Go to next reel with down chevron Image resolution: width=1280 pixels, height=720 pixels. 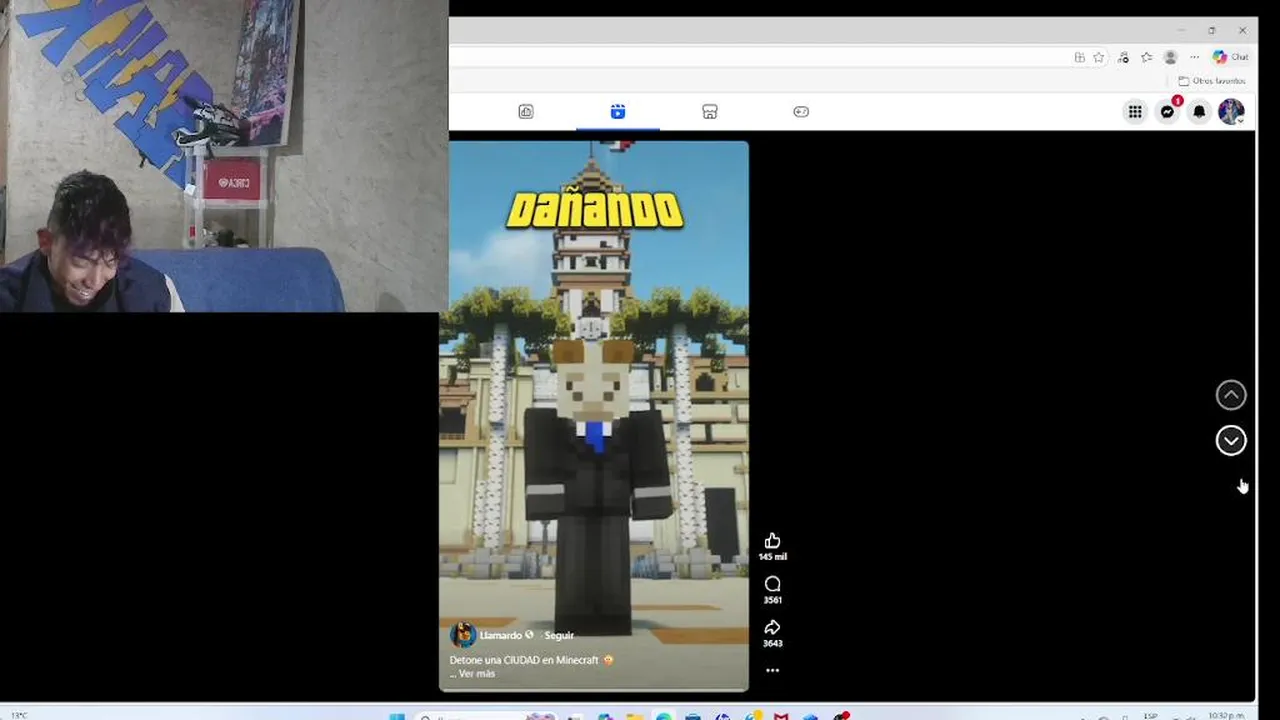[x=1231, y=441]
